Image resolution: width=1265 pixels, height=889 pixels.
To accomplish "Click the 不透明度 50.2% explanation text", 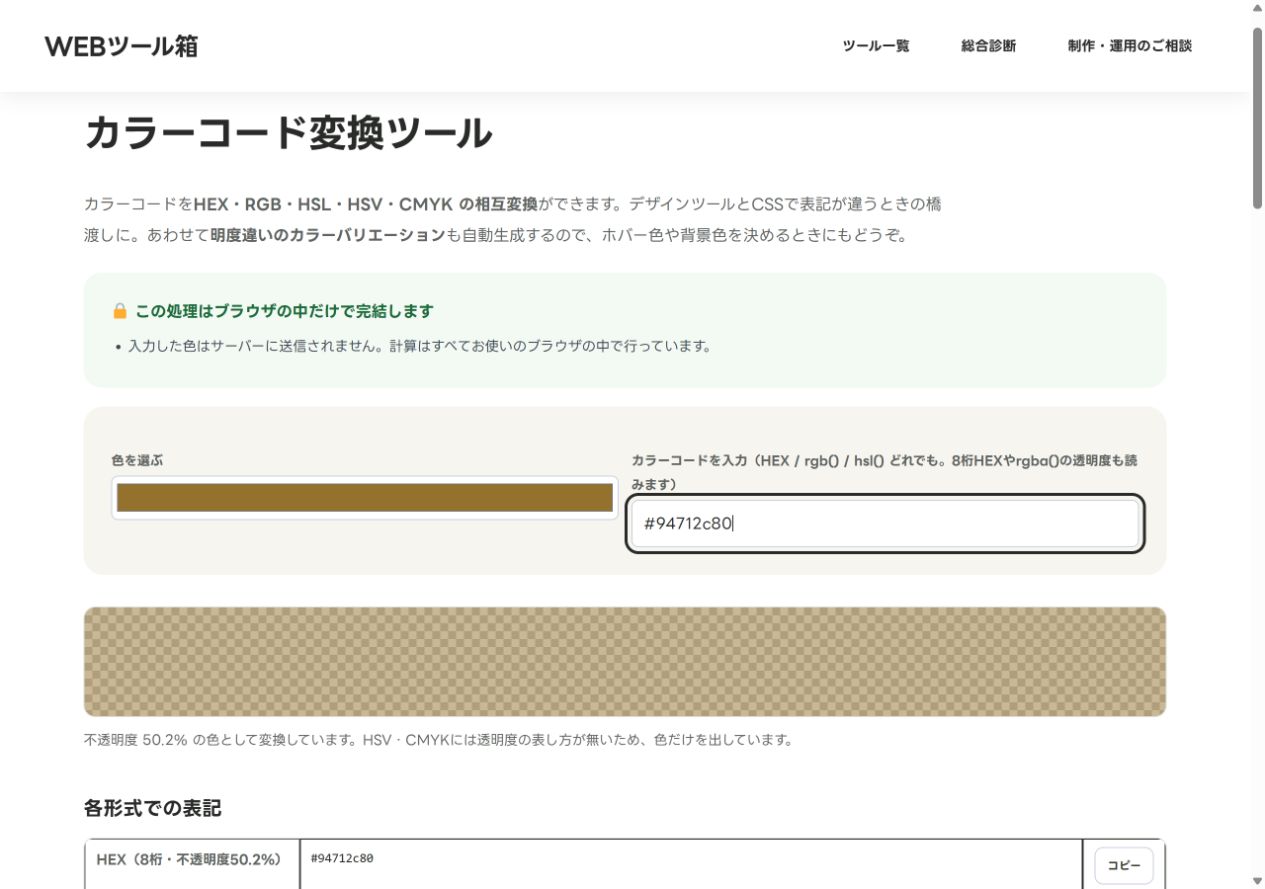I will click(439, 741).
